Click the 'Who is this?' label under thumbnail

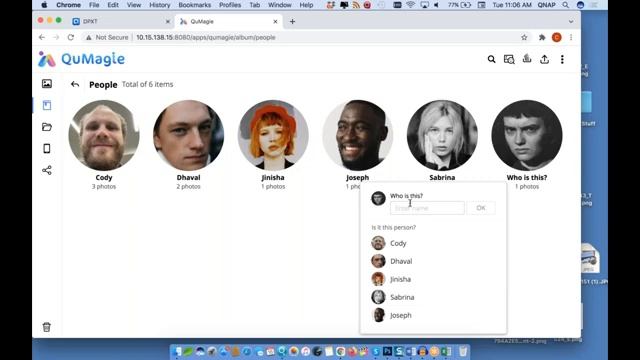point(527,178)
